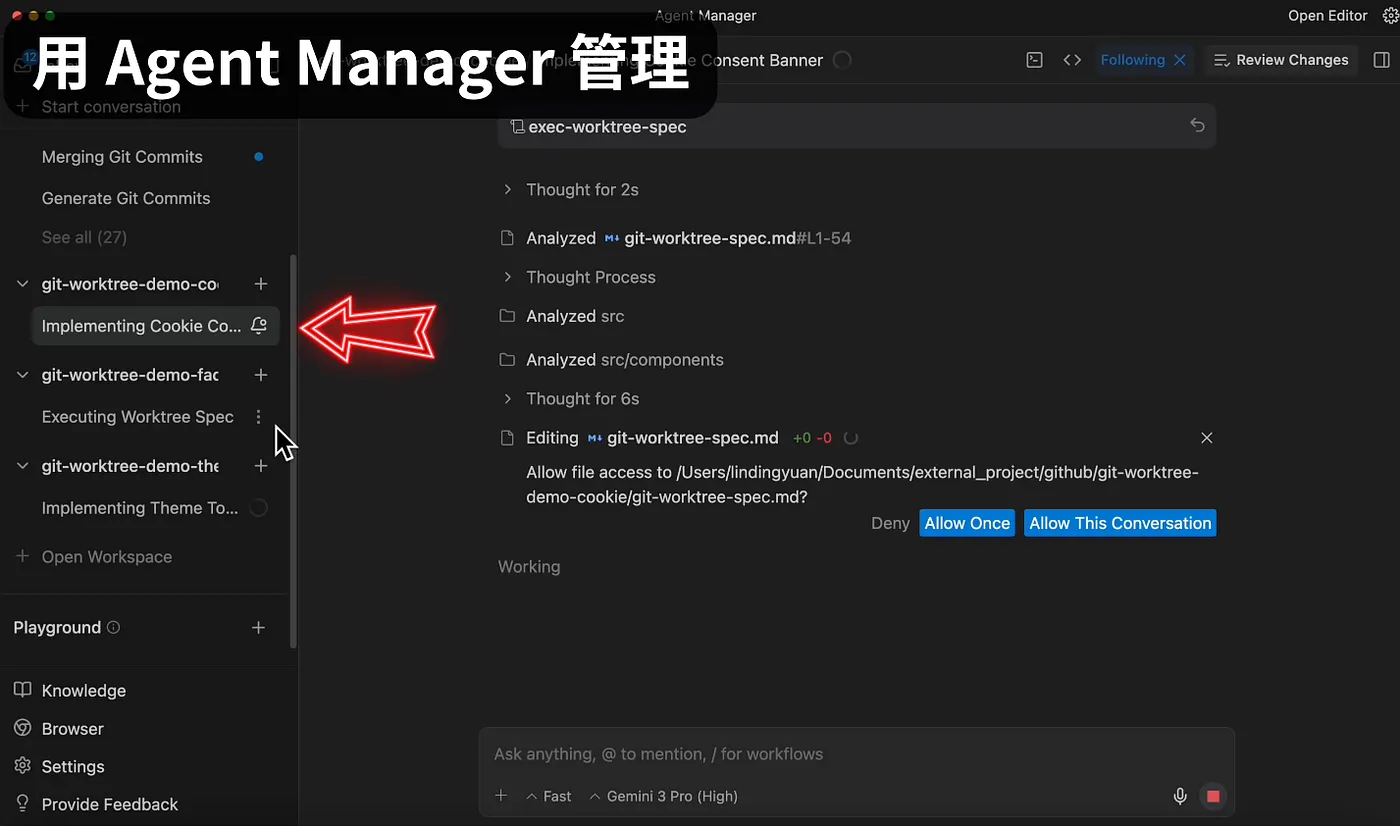Click the code view brackets icon
This screenshot has height=826, width=1400.
[x=1072, y=60]
